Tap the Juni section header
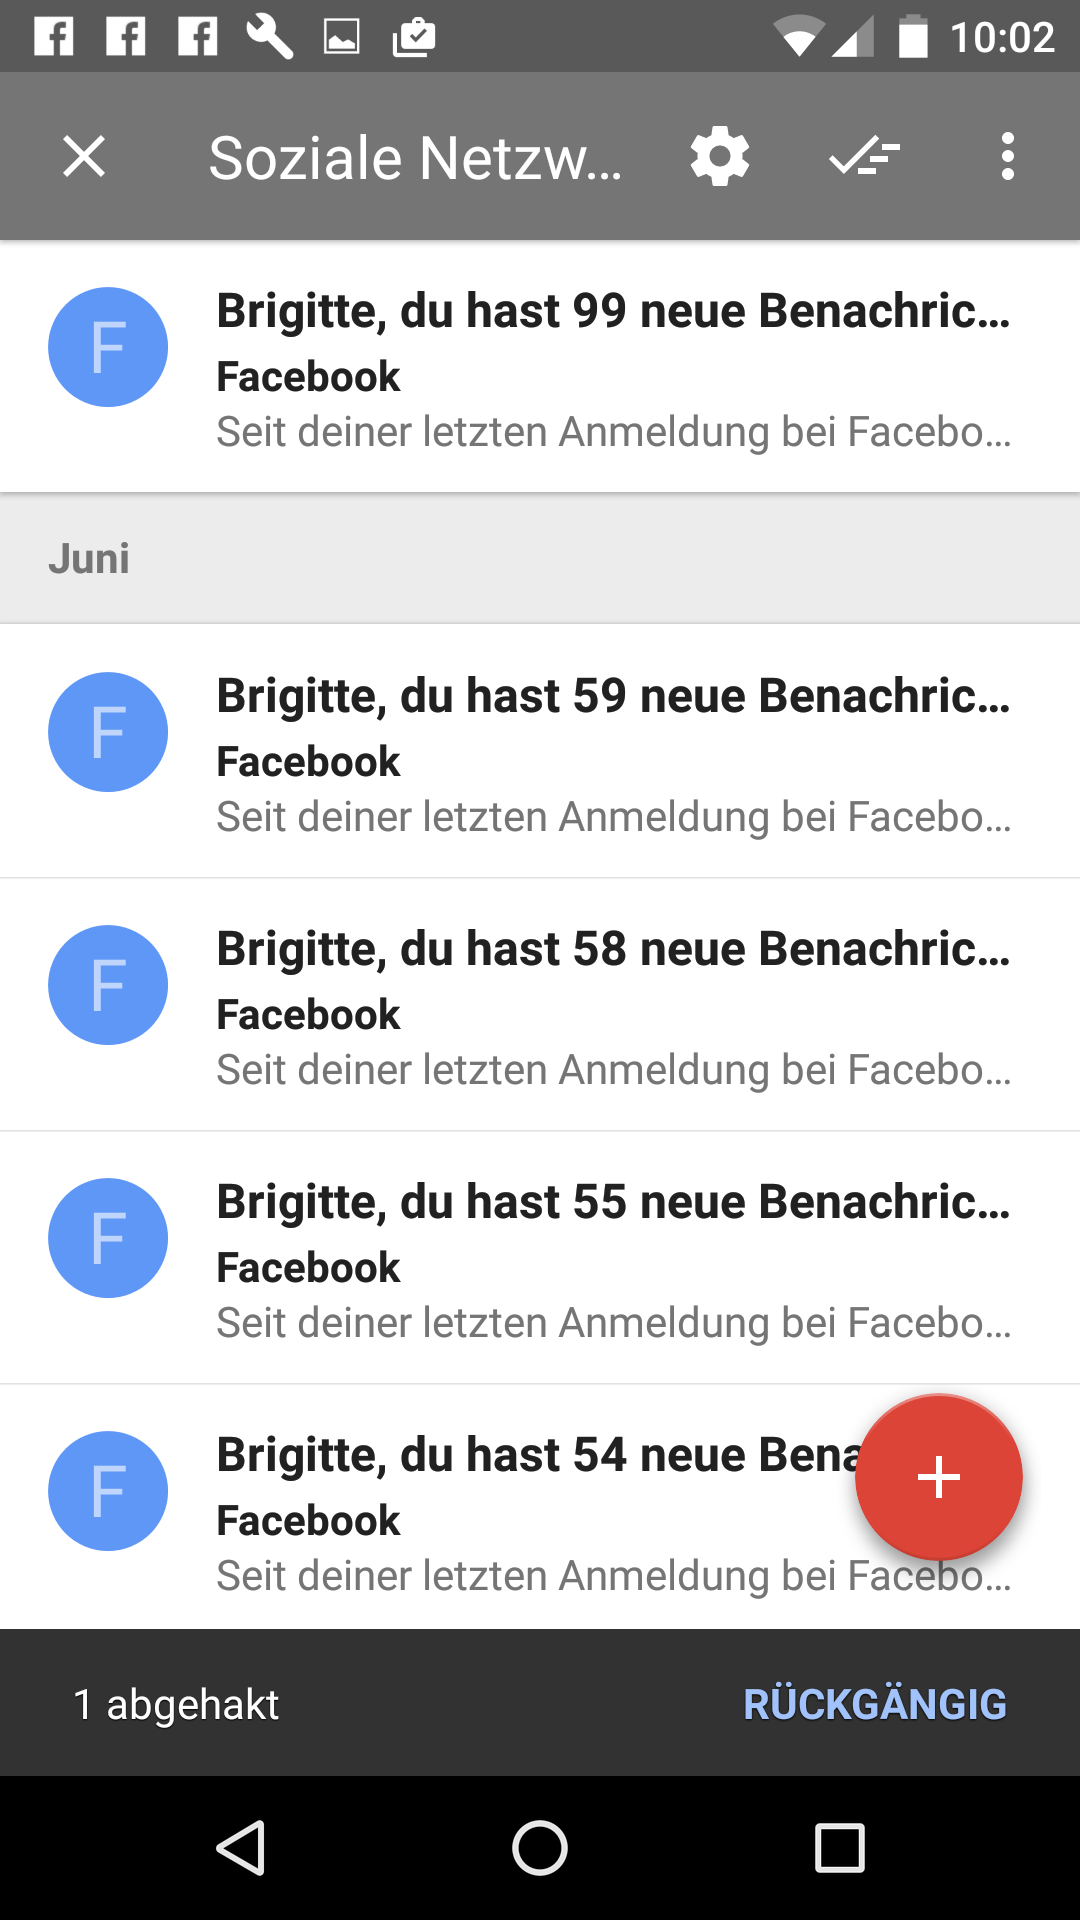 point(540,558)
